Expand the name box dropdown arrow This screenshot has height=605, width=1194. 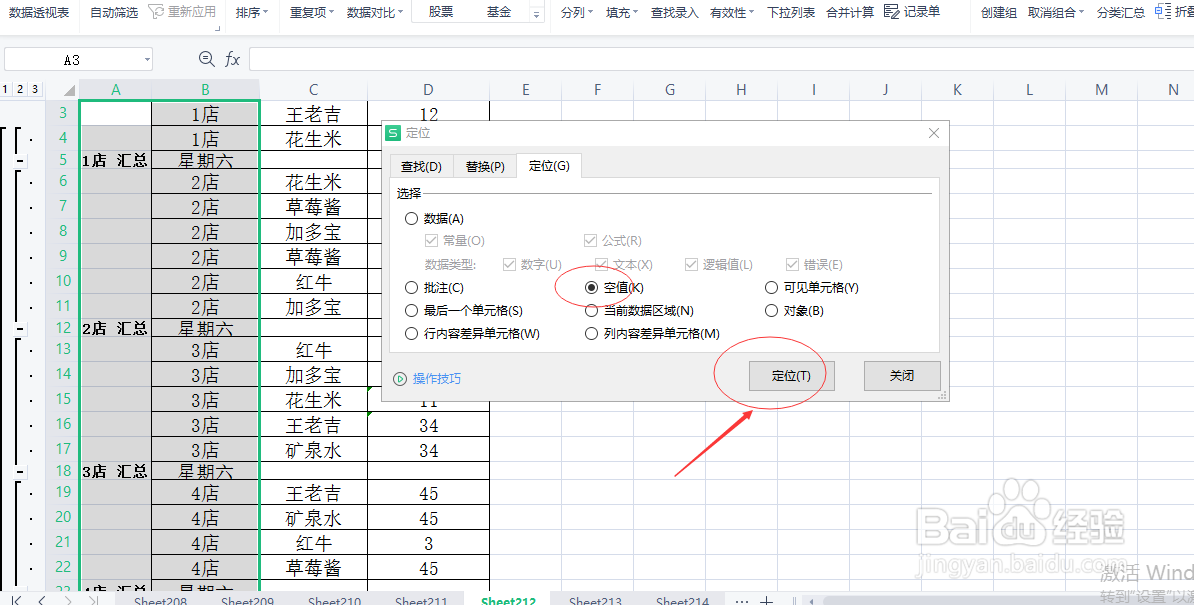tap(147, 59)
